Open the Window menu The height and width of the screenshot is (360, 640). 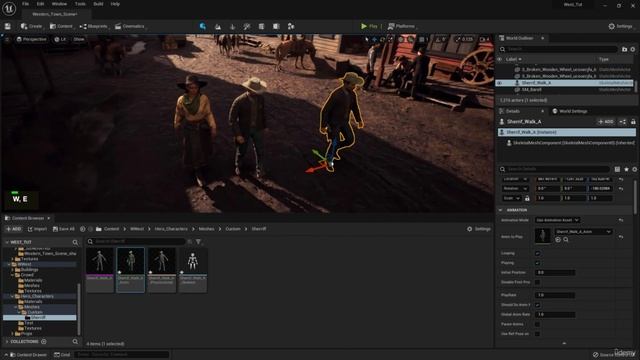[x=59, y=4]
